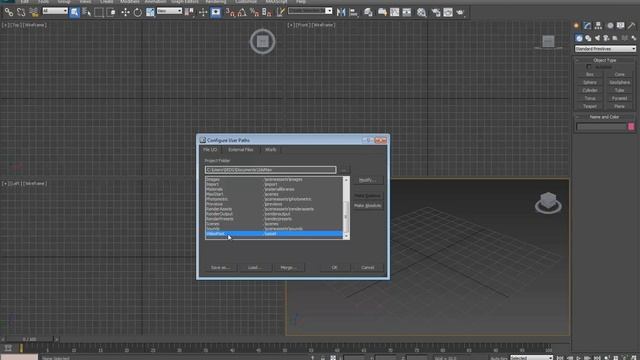The height and width of the screenshot is (360, 640).
Task: Click the Project Folder browse button
Action: (344, 170)
